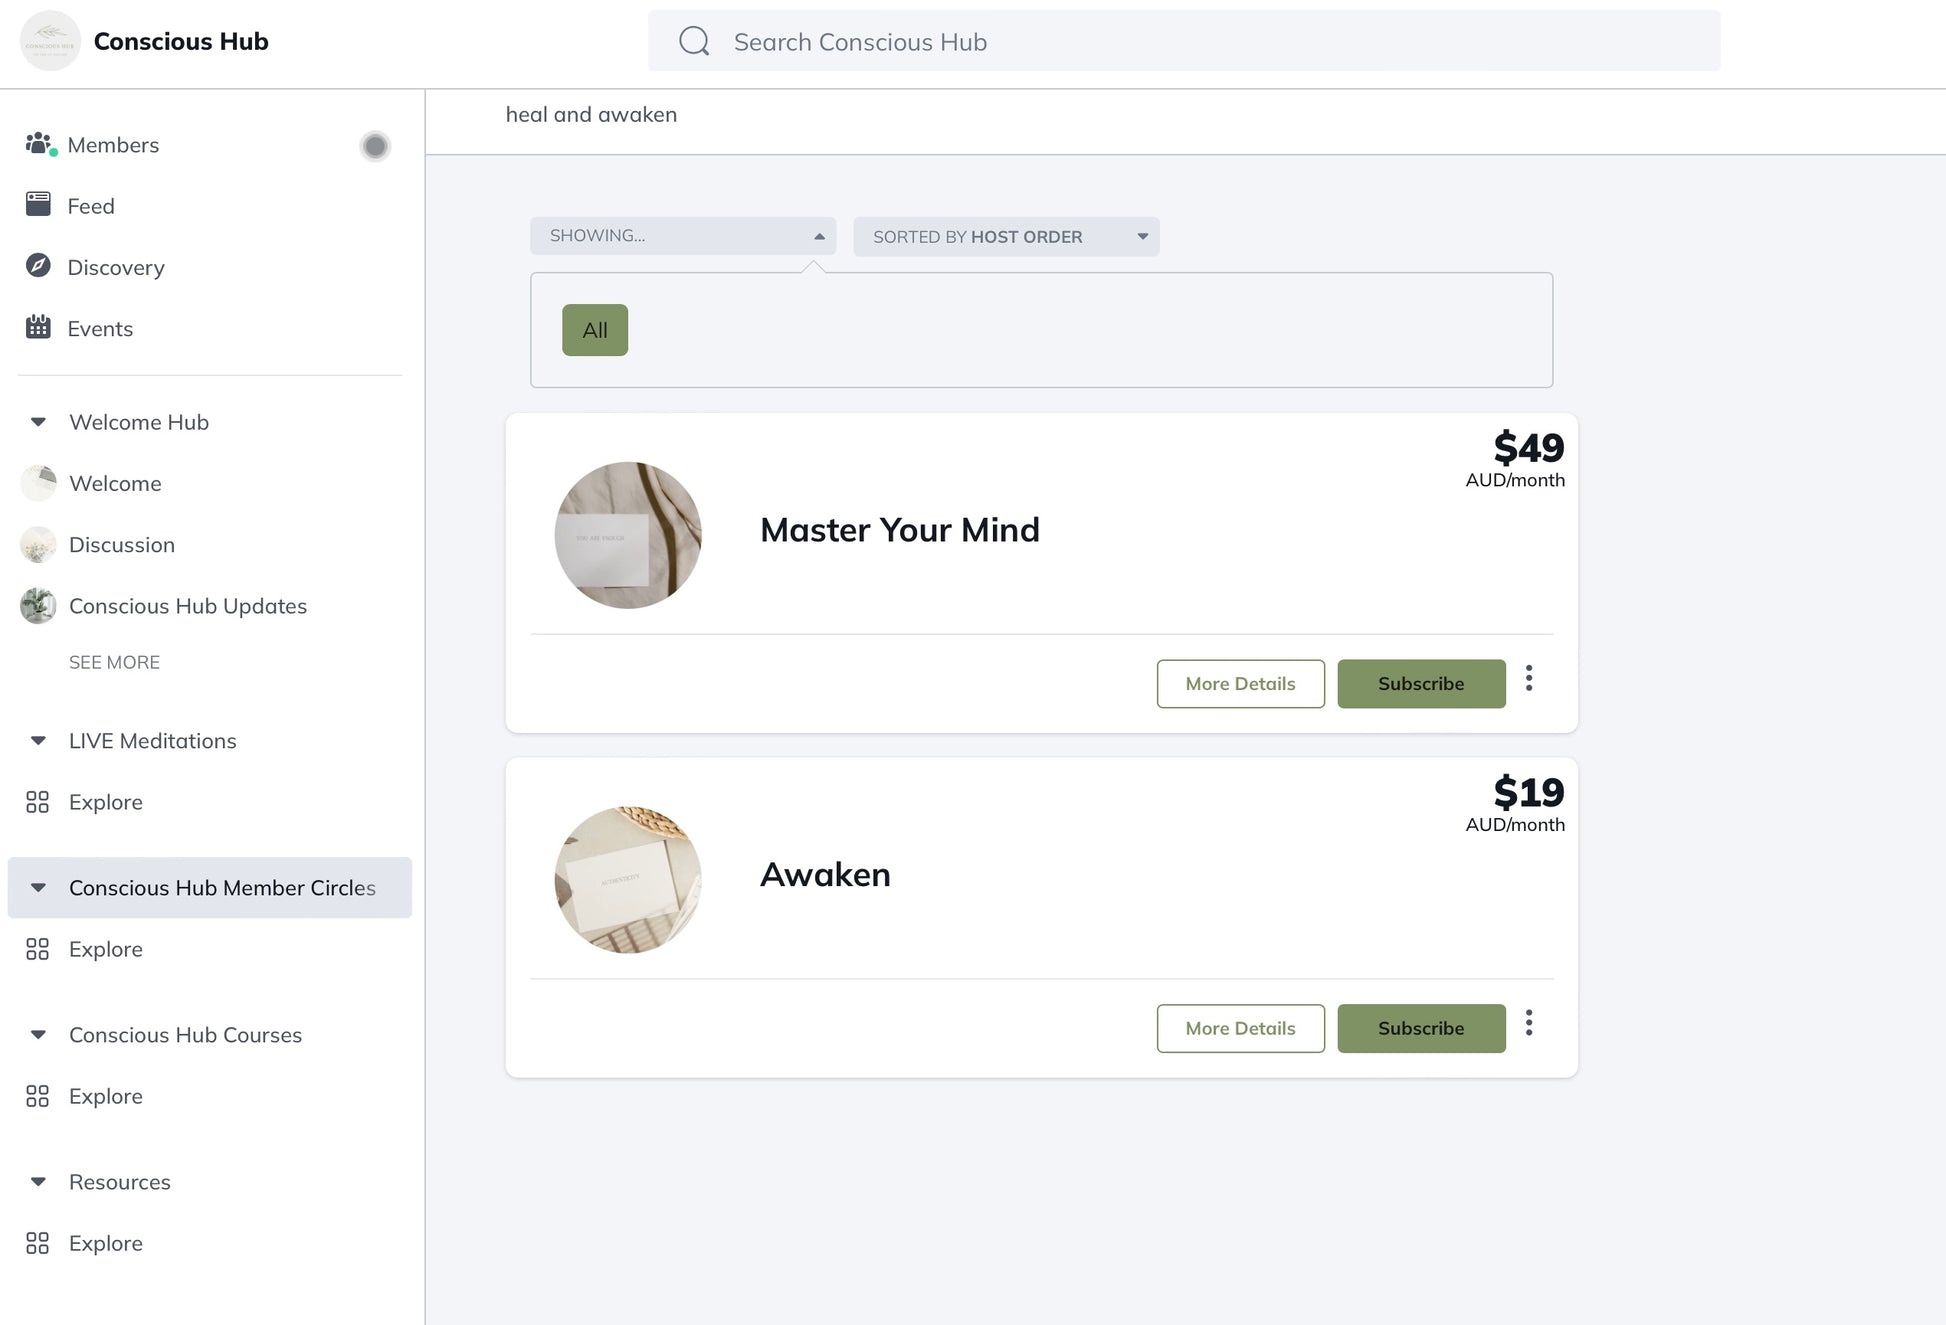Open the Members people icon
The height and width of the screenshot is (1325, 1946).
39,144
